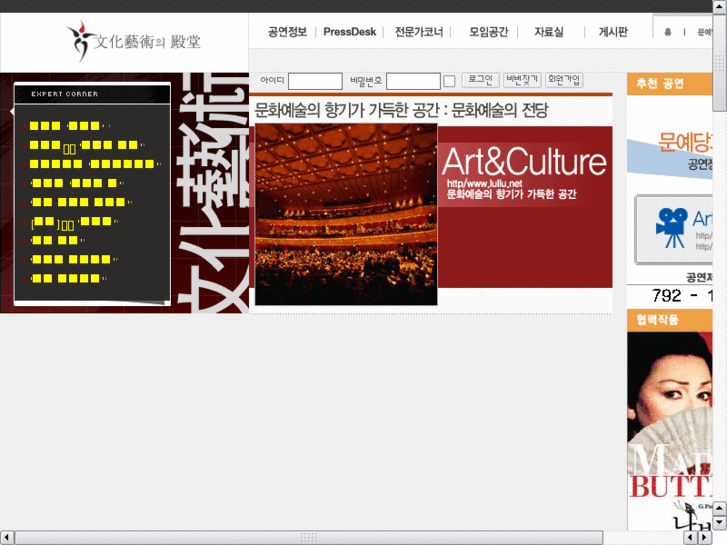This screenshot has height=545, width=727.
Task: Open the Madame Butterfly poster
Action: pos(670,431)
